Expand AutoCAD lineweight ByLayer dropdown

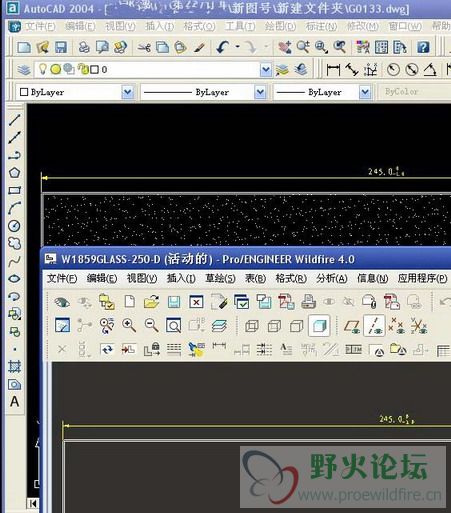click(x=365, y=92)
